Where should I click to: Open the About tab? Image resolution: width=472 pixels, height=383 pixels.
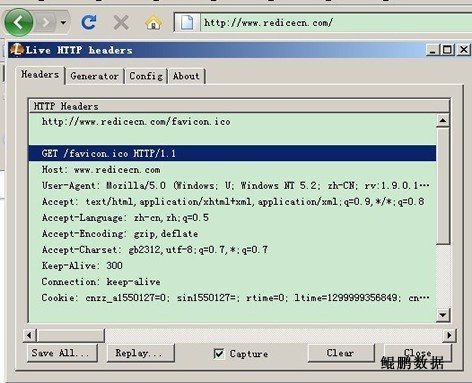tap(186, 76)
